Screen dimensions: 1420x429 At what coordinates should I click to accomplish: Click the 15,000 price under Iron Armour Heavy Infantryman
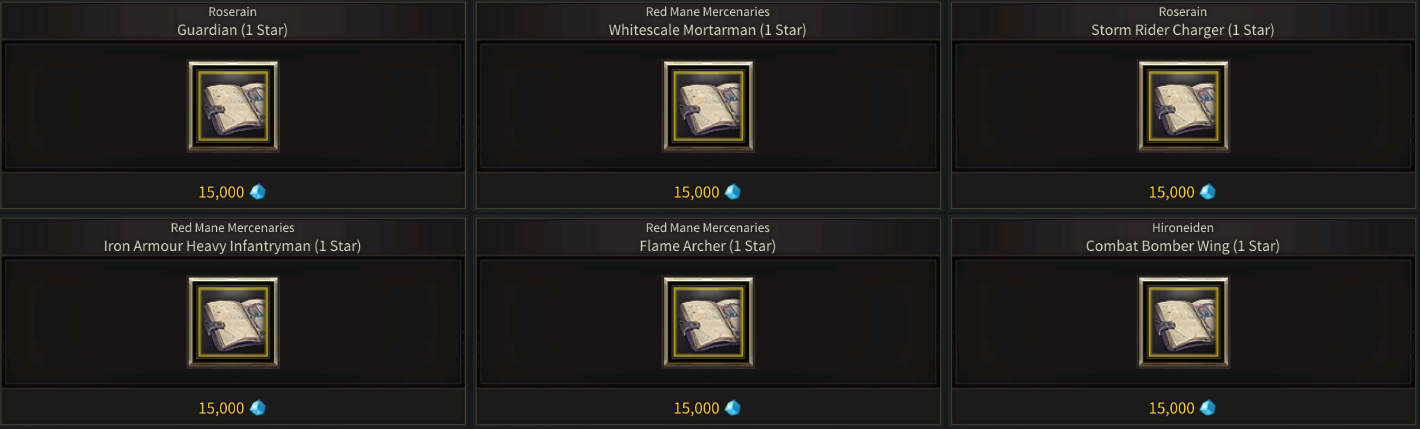coord(221,408)
